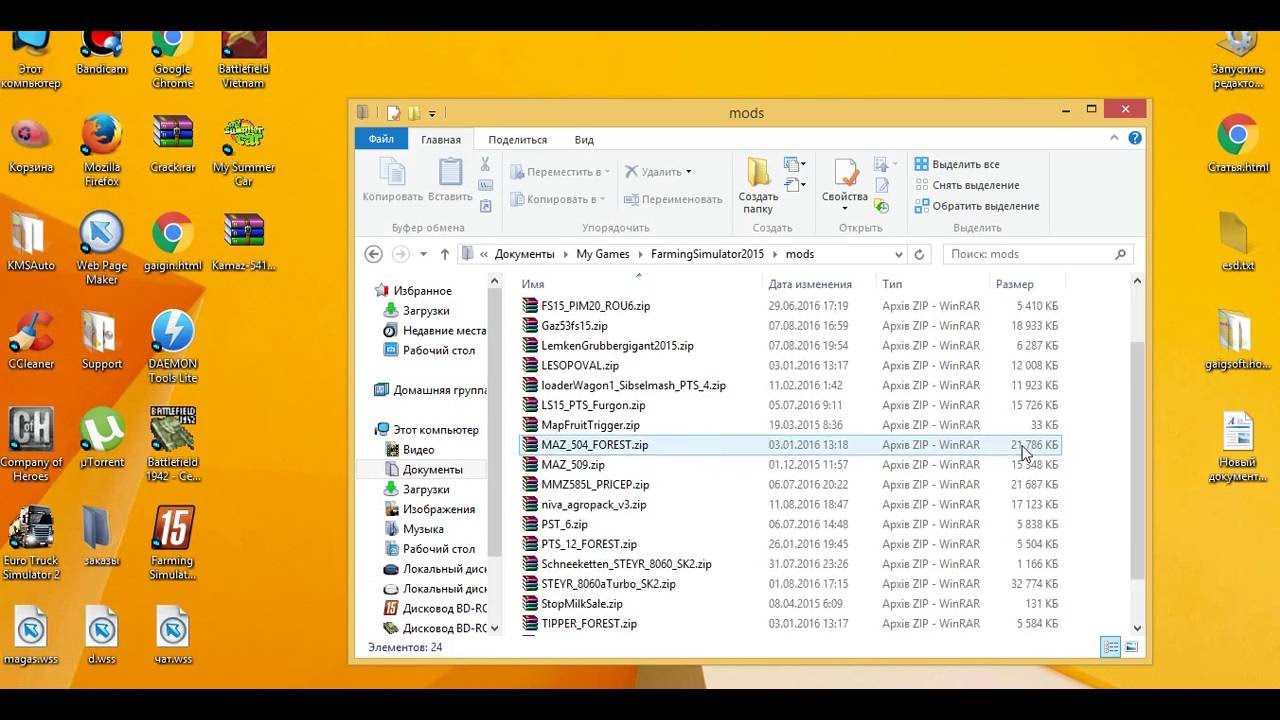
Task: Launch CCleaner from the desktop
Action: coord(31,340)
